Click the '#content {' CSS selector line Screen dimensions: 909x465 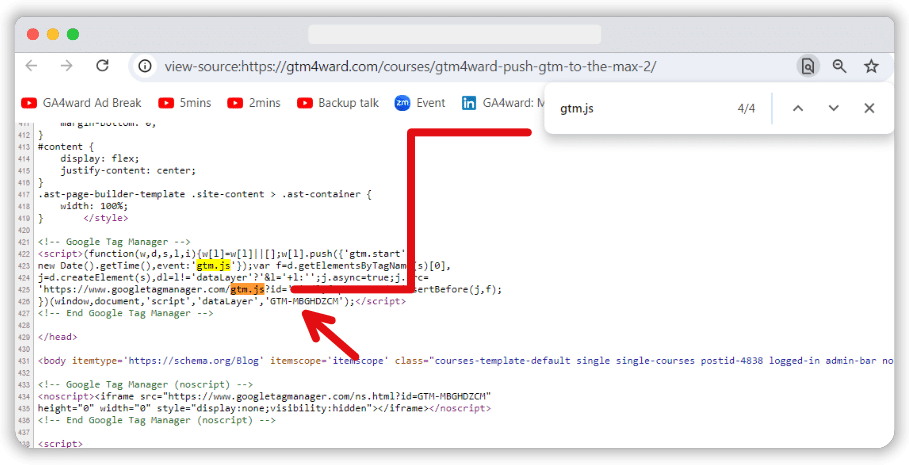click(66, 147)
